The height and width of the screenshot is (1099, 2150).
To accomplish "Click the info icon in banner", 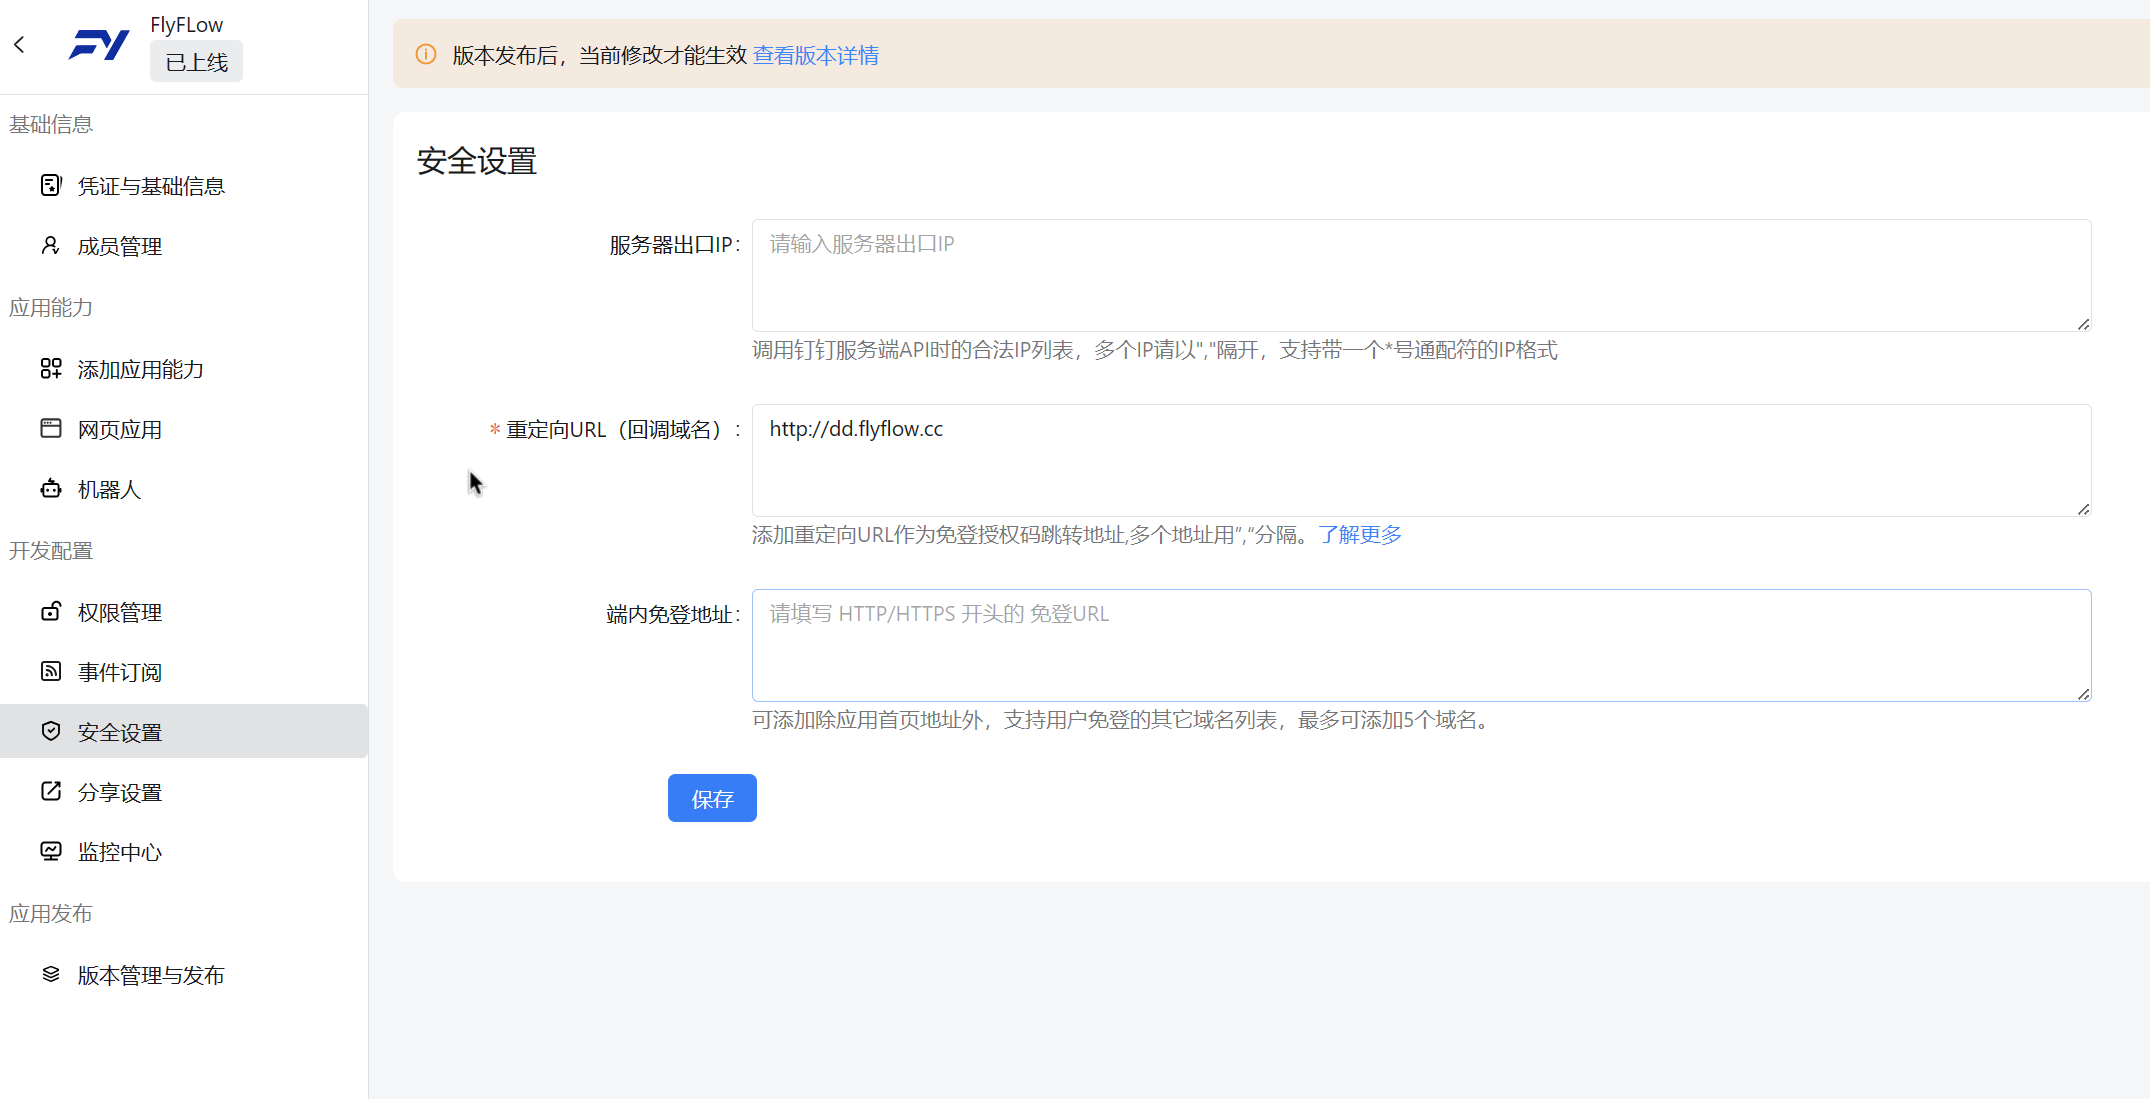I will click(426, 54).
